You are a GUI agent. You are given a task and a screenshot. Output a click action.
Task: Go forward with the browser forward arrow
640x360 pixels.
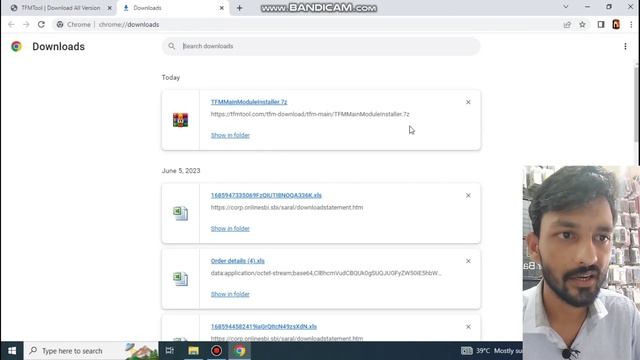pyautogui.click(x=26, y=24)
